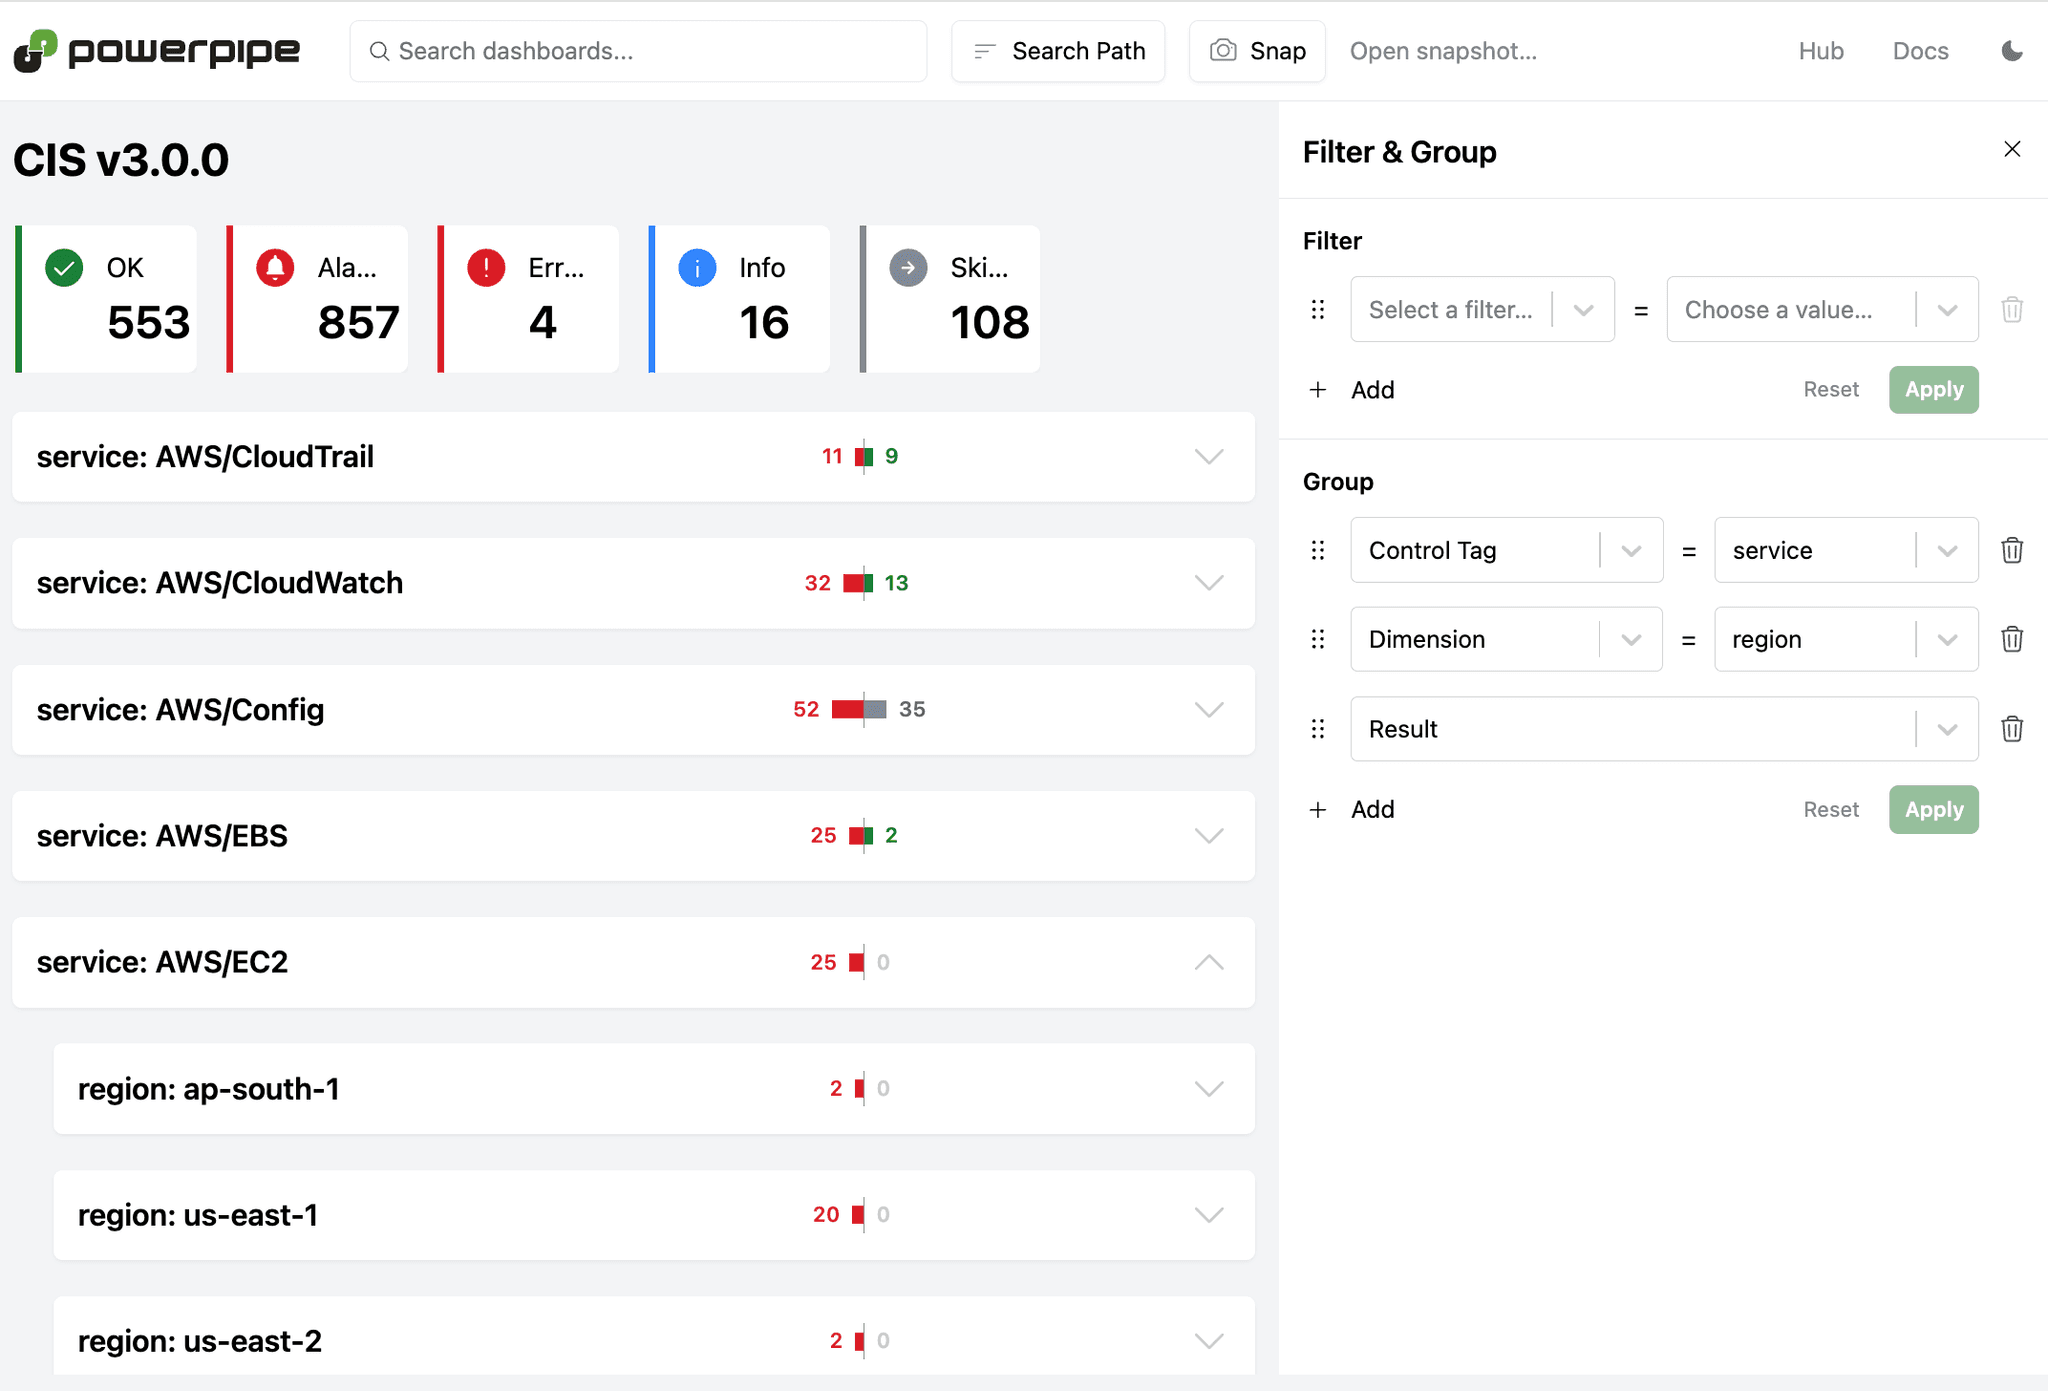
Task: Expand region us-east-2 row
Action: tap(1209, 1341)
